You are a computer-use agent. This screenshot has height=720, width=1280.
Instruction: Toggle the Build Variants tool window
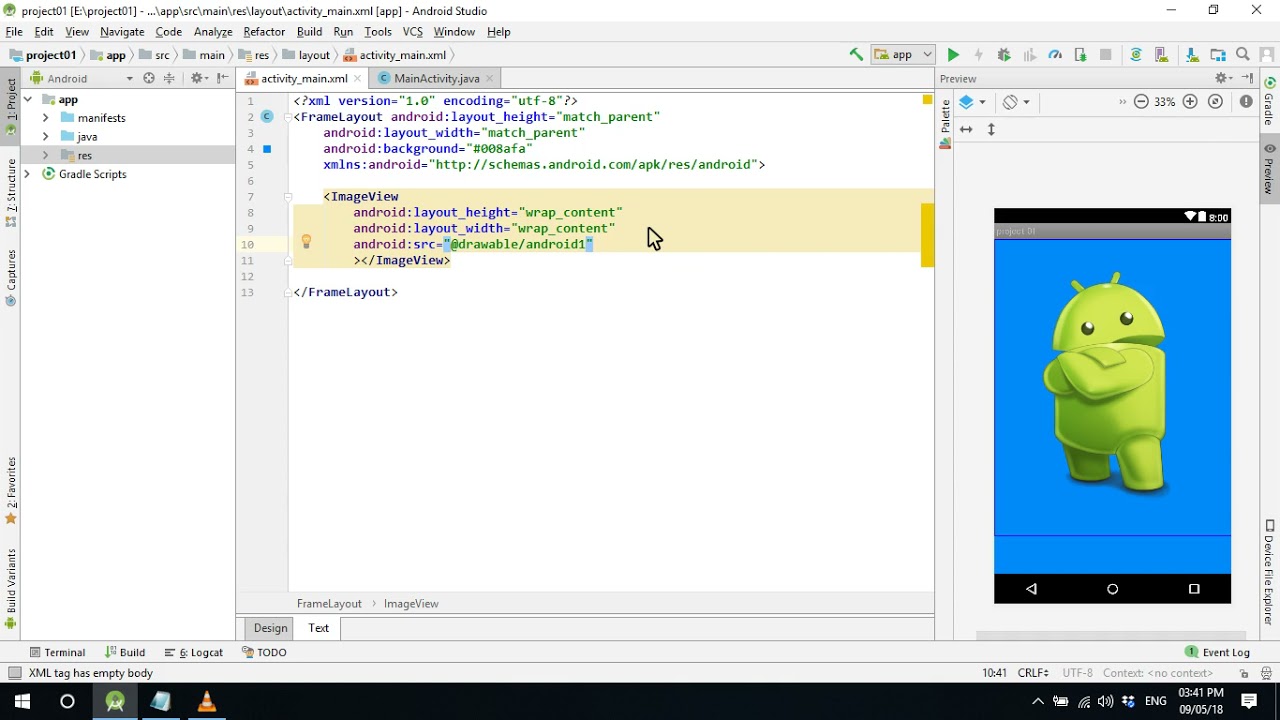(x=11, y=587)
